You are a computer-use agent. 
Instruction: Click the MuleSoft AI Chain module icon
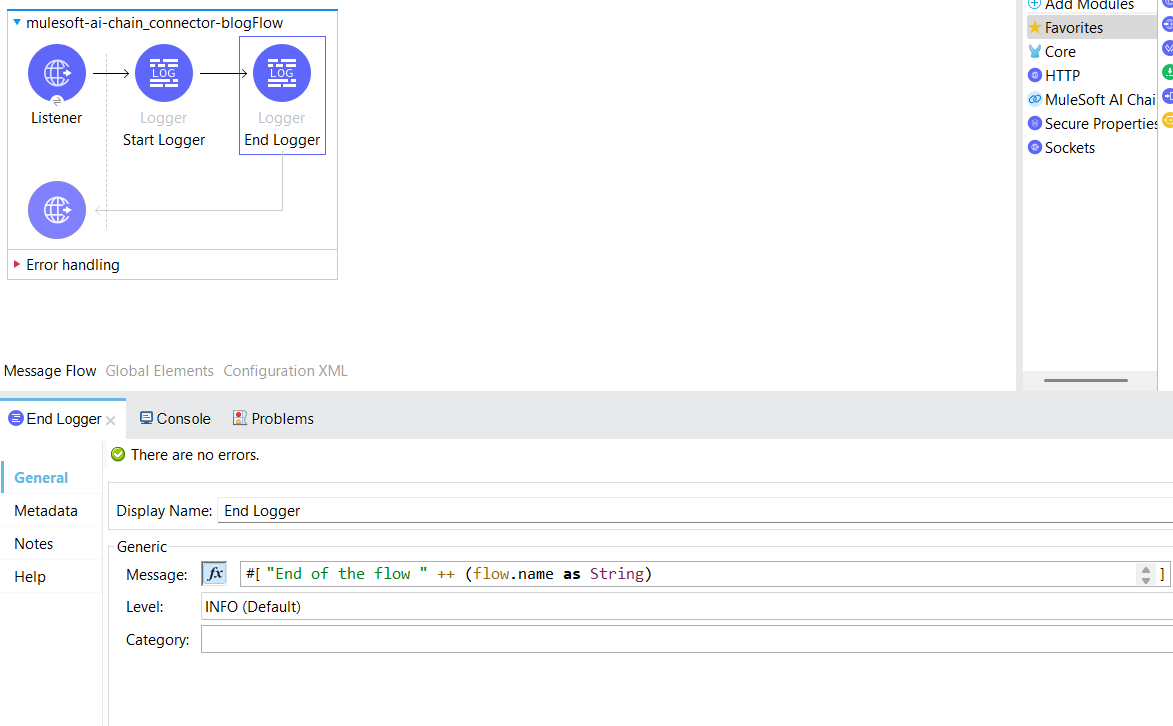coord(1035,100)
